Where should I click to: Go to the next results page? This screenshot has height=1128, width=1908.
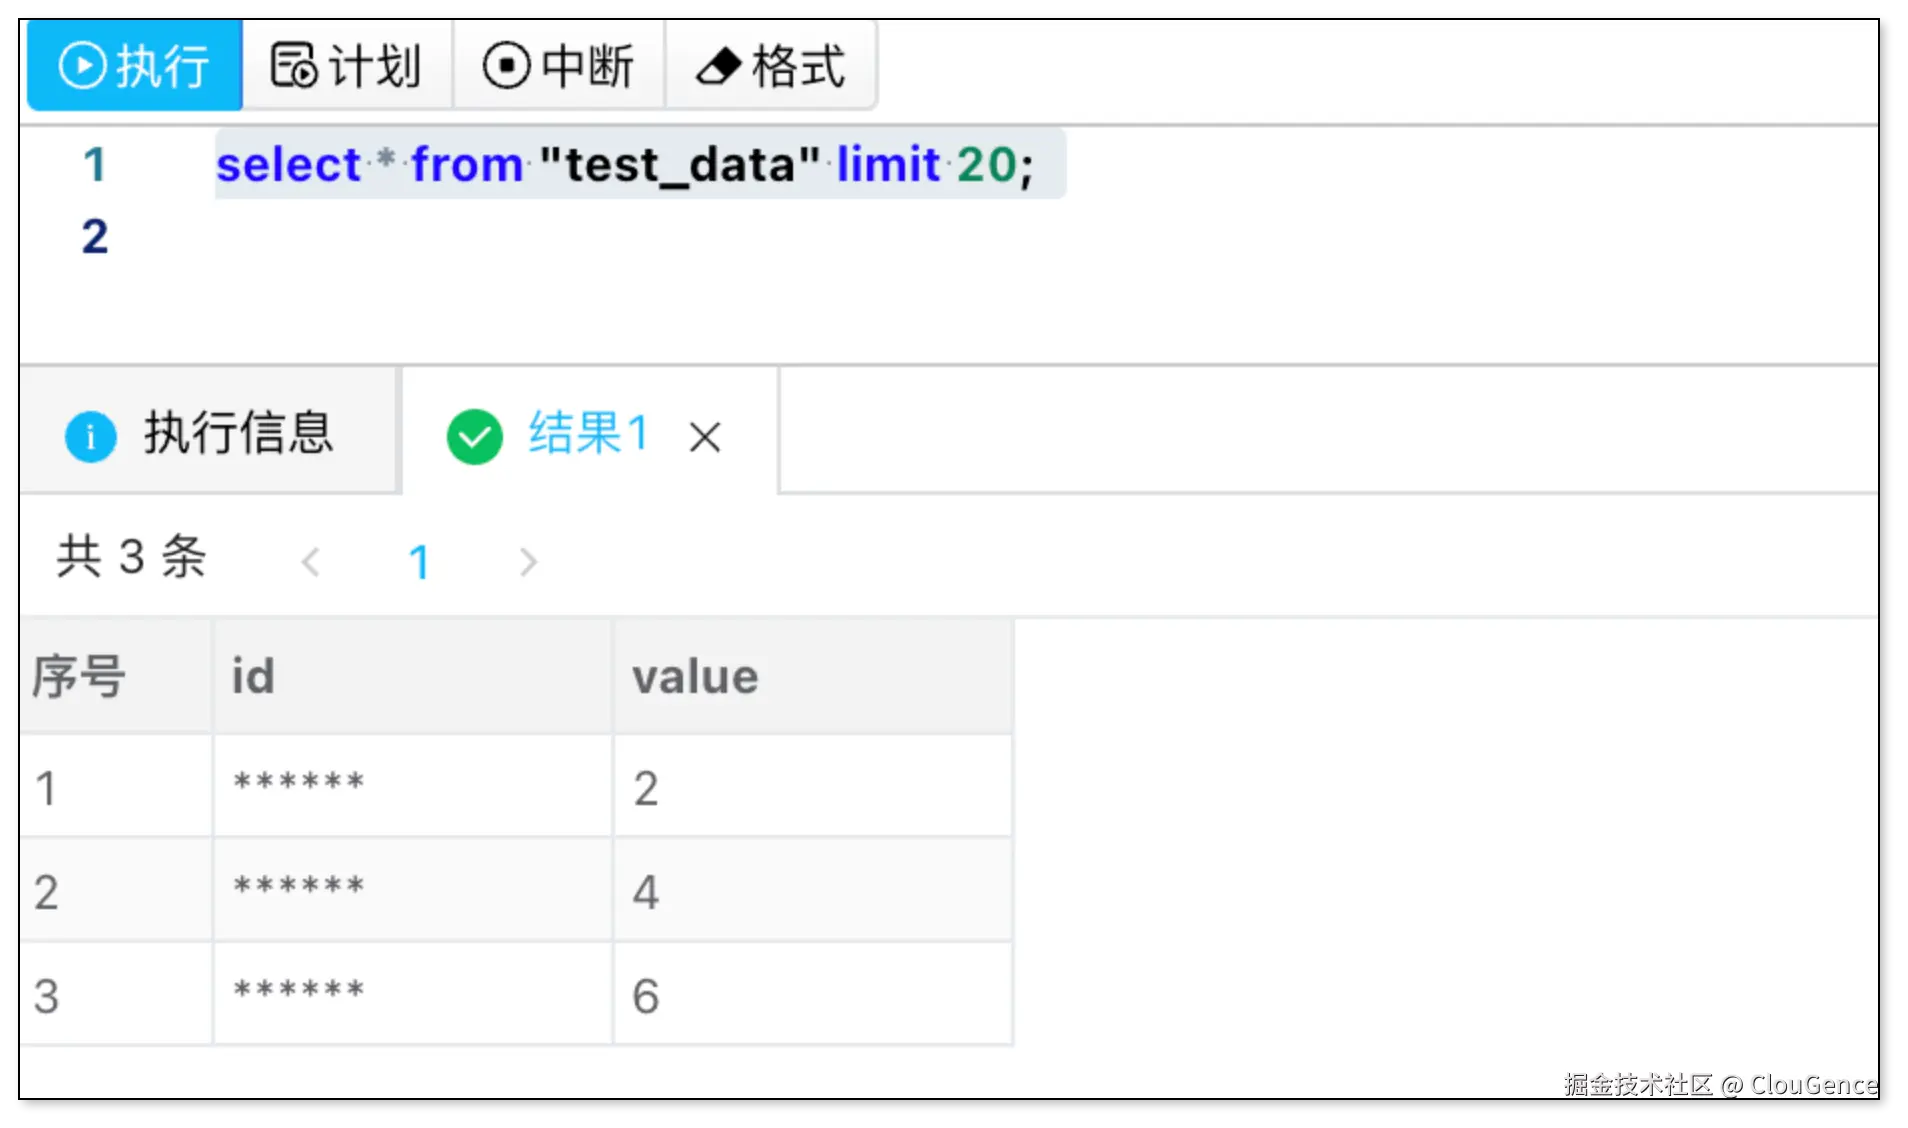click(528, 562)
